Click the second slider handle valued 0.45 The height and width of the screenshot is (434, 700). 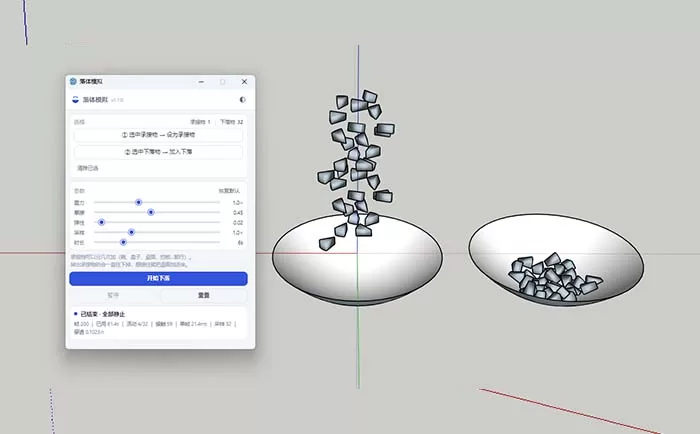tap(151, 212)
